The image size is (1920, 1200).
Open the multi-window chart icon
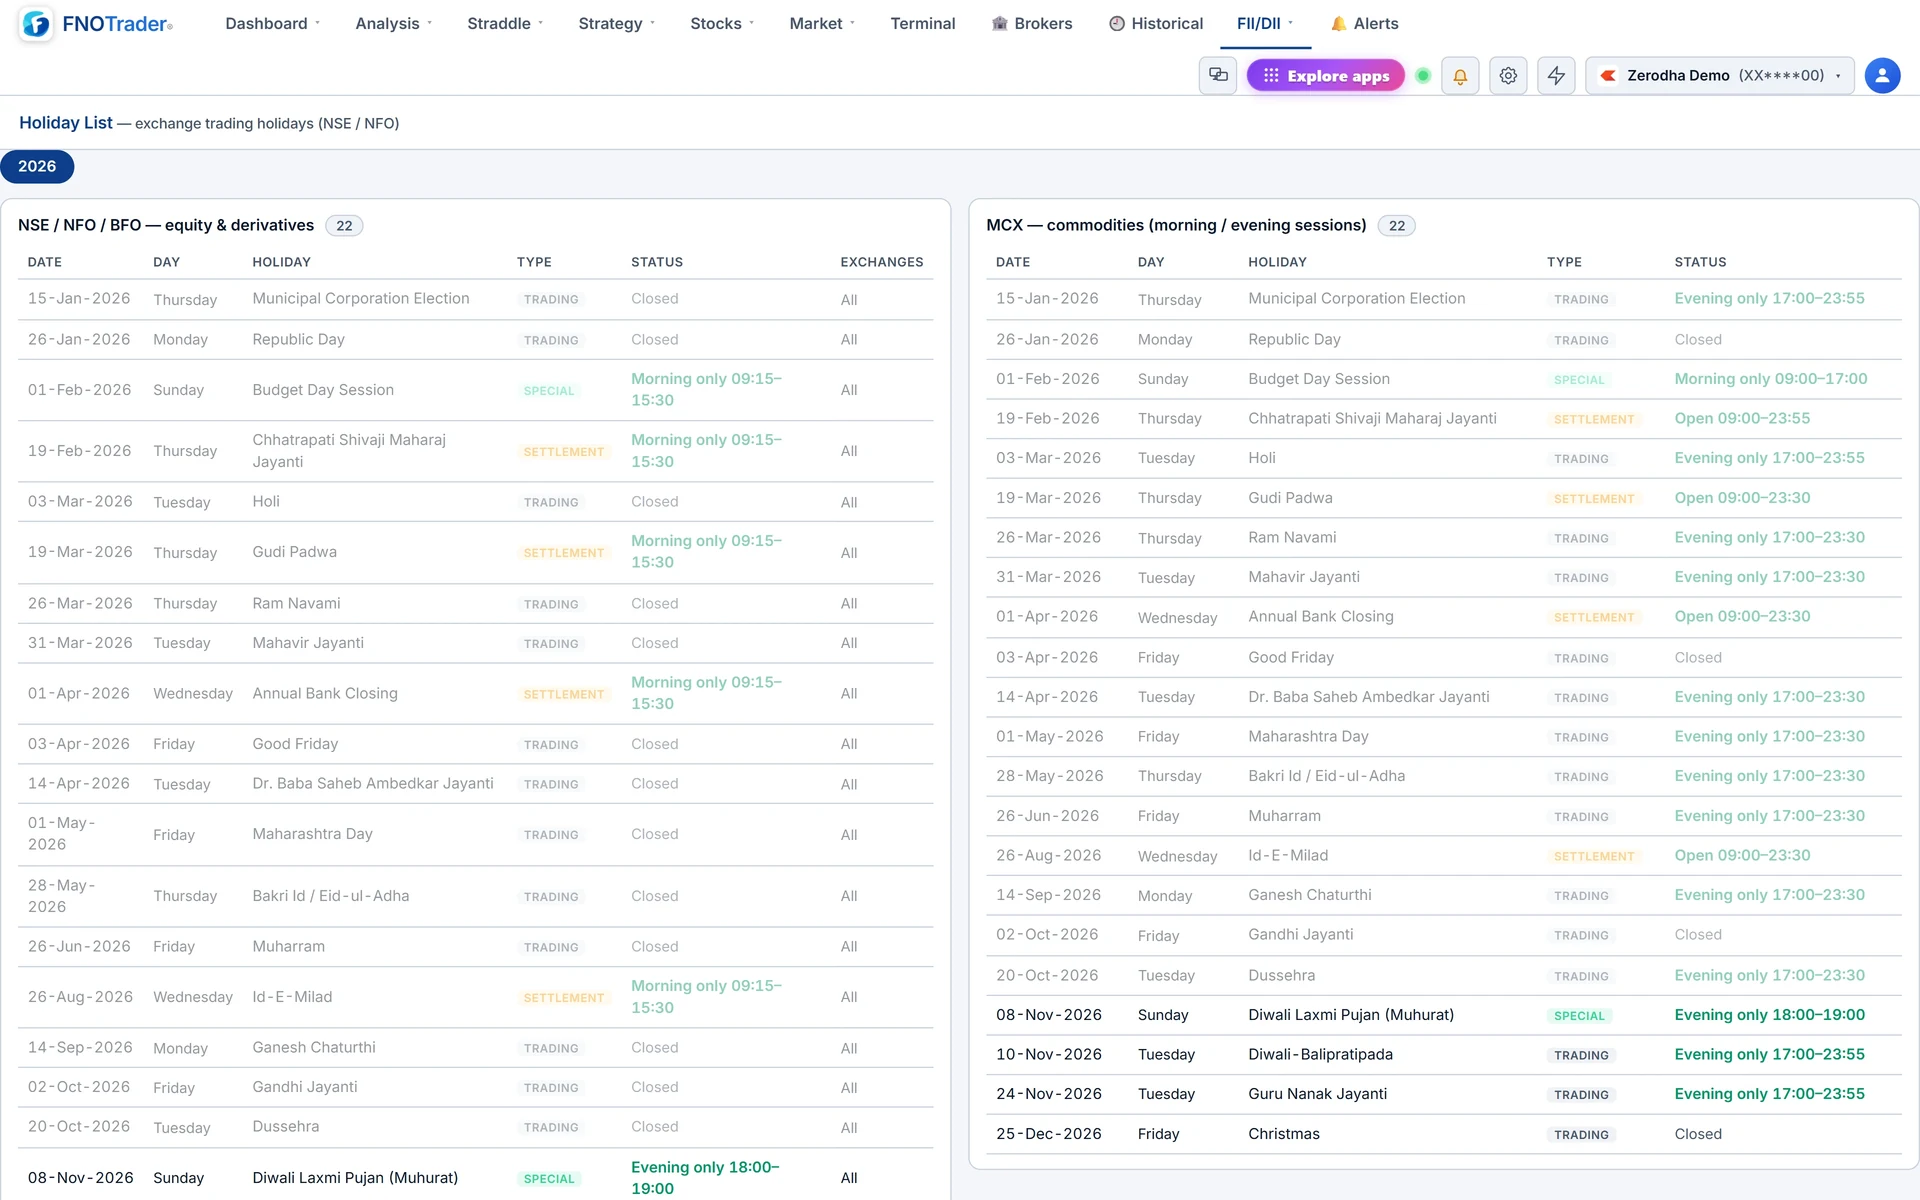pos(1218,75)
